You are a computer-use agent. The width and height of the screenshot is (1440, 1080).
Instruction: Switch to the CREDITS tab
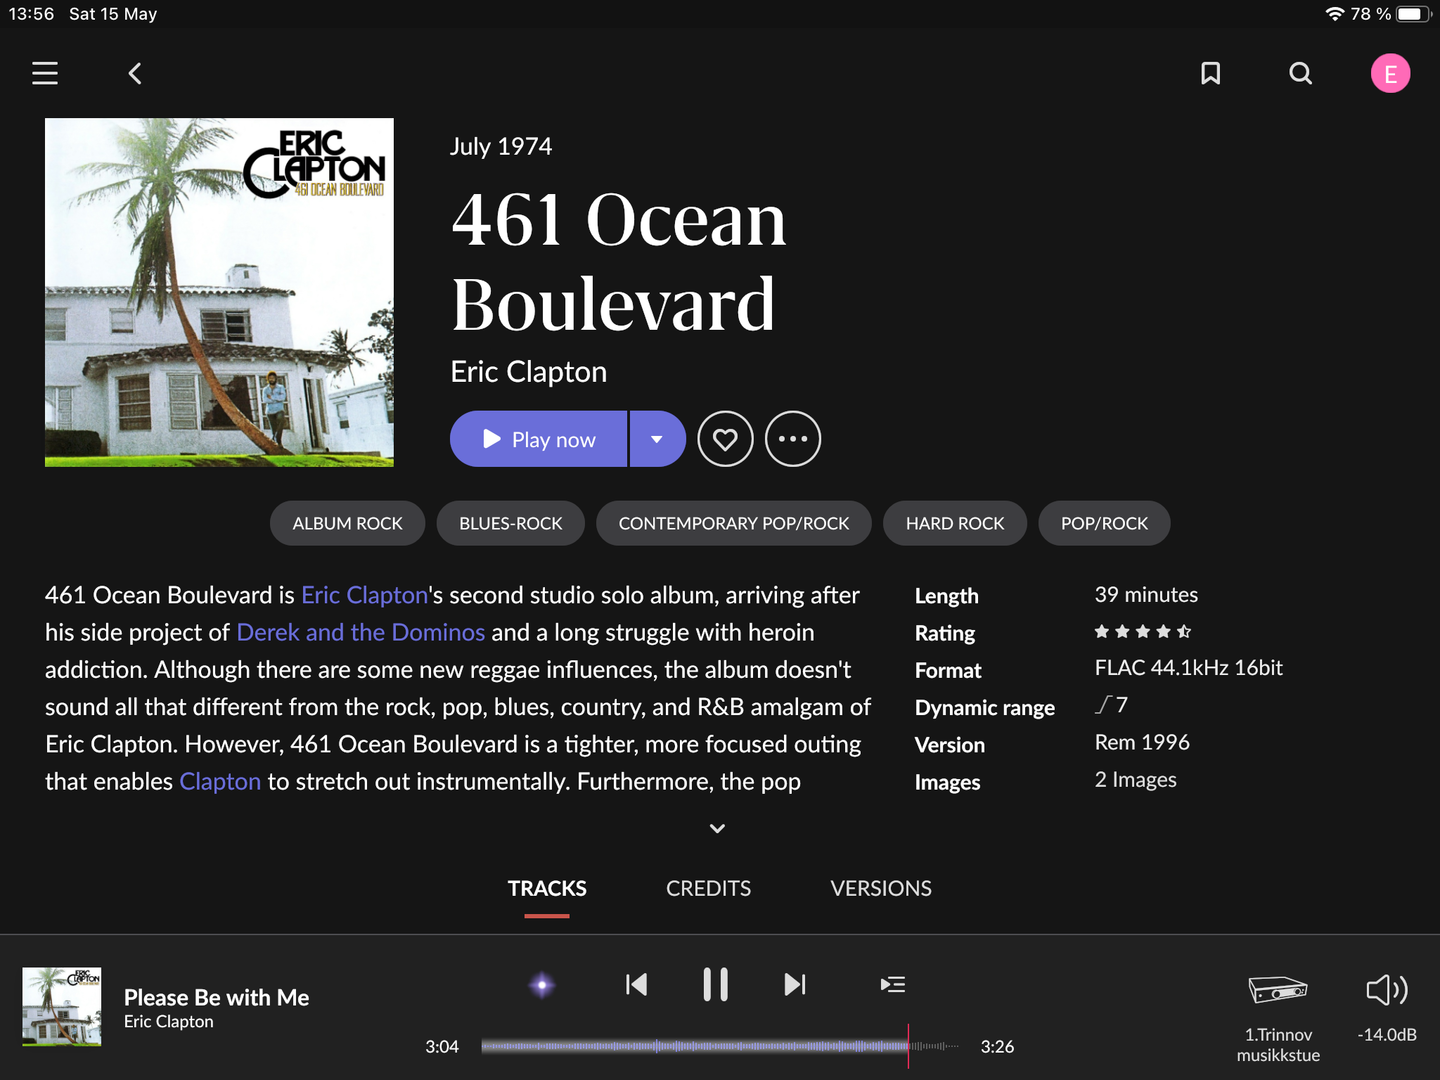point(709,888)
